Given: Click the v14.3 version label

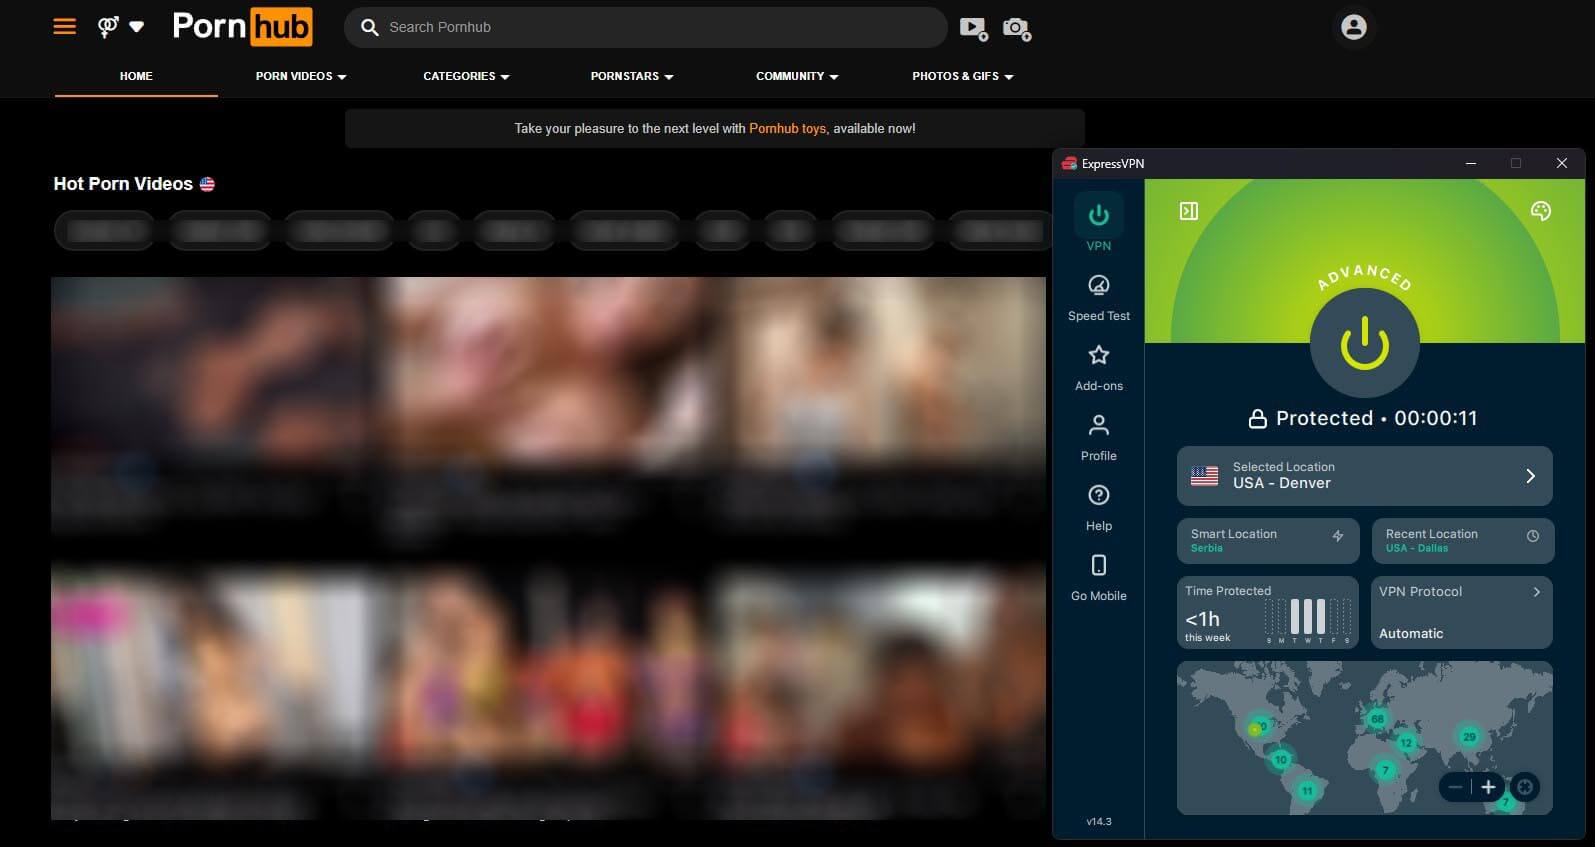Looking at the screenshot, I should (x=1098, y=821).
